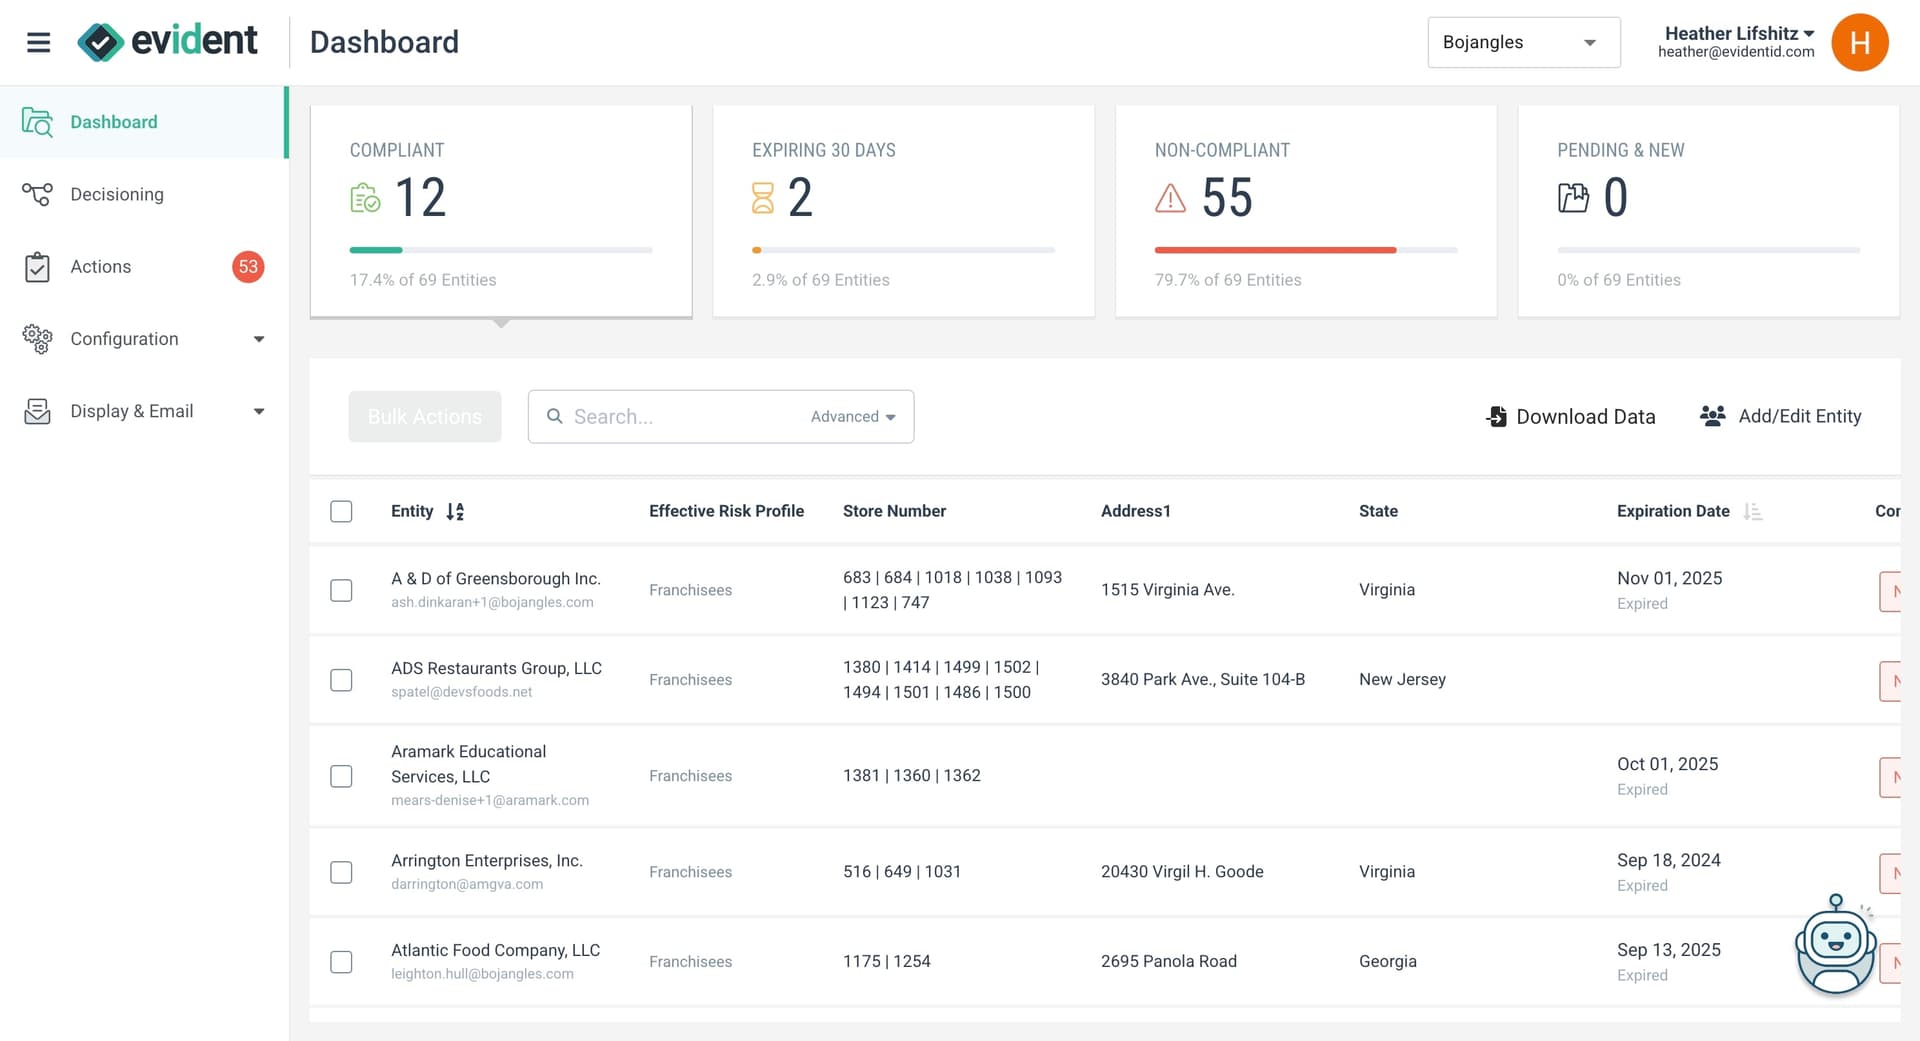1920x1041 pixels.
Task: Click the Non-Compliant red progress bar
Action: pos(1275,250)
